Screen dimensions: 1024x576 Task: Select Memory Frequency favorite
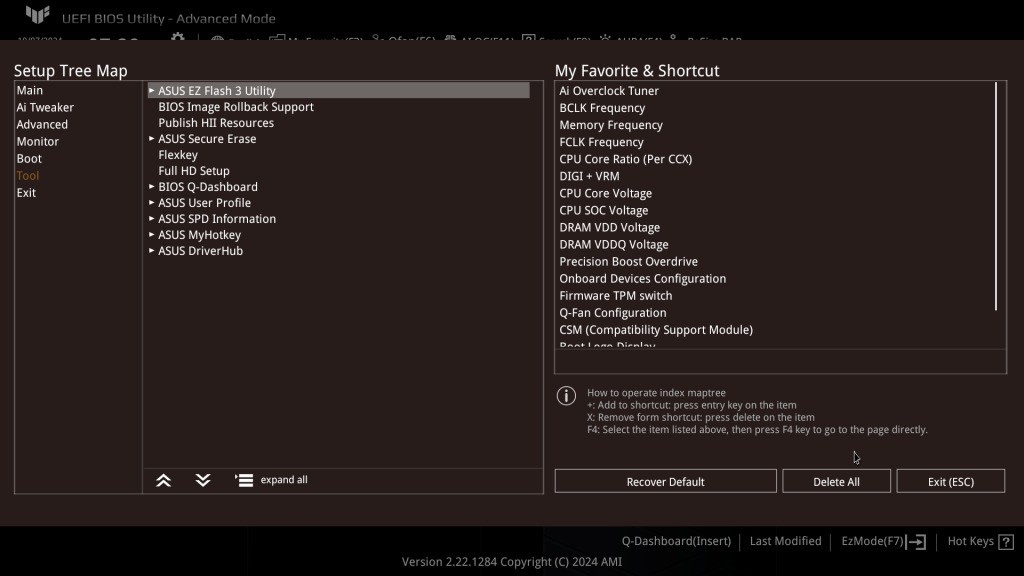[611, 125]
